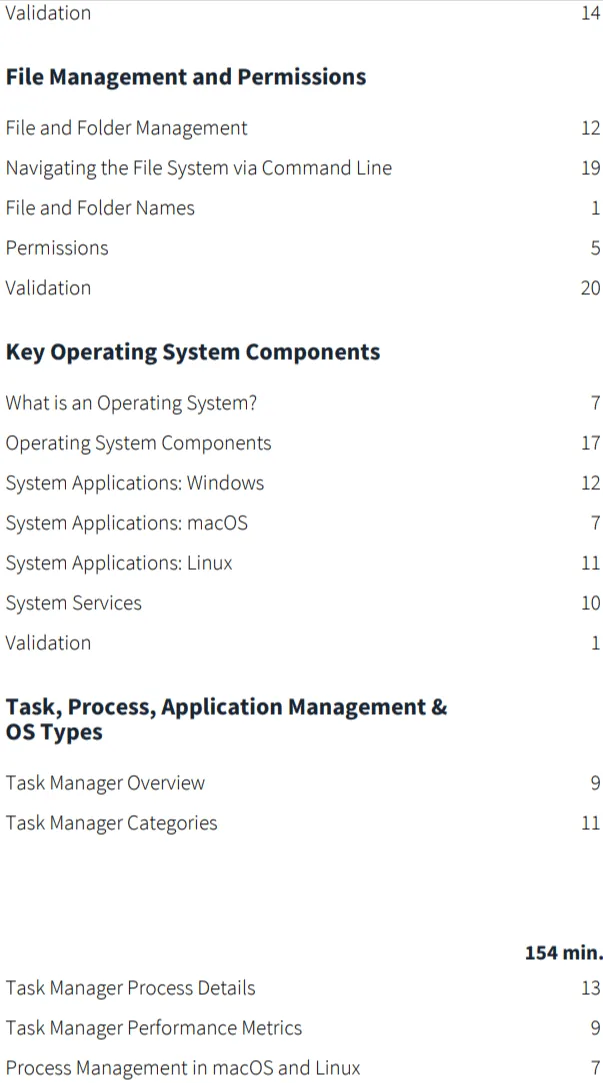Select the File Management and Permissions heading
603x1083 pixels.
[186, 77]
